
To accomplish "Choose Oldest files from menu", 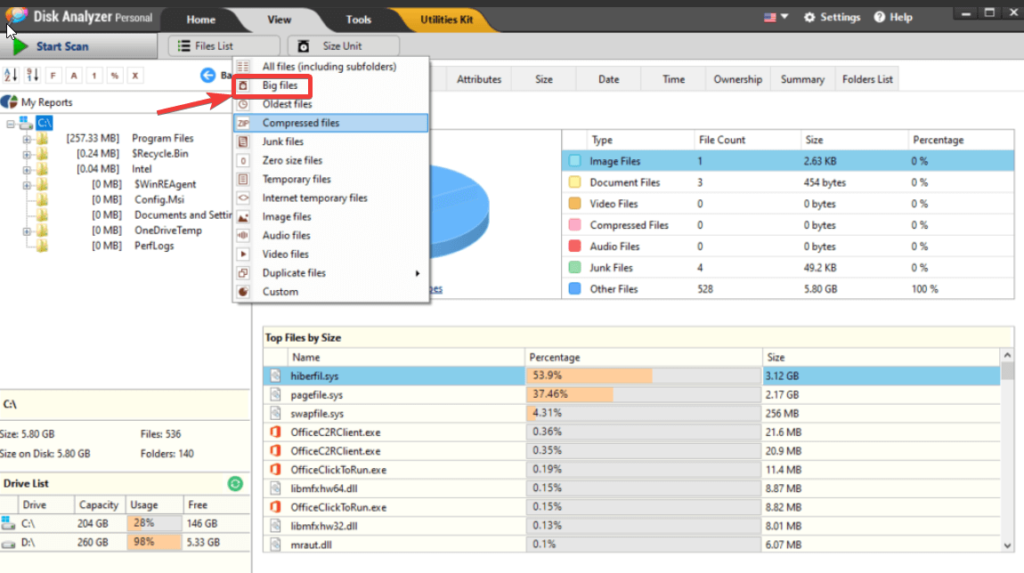I will coord(330,105).
